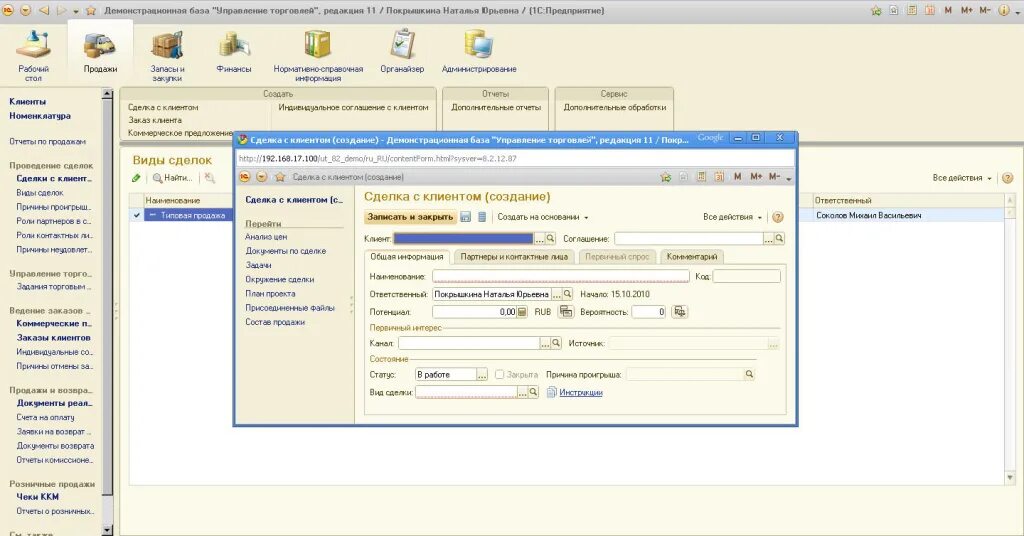Open the ellipsis selector of Вид сделки field
Viewport: 1024px width, 536px height.
[522, 392]
